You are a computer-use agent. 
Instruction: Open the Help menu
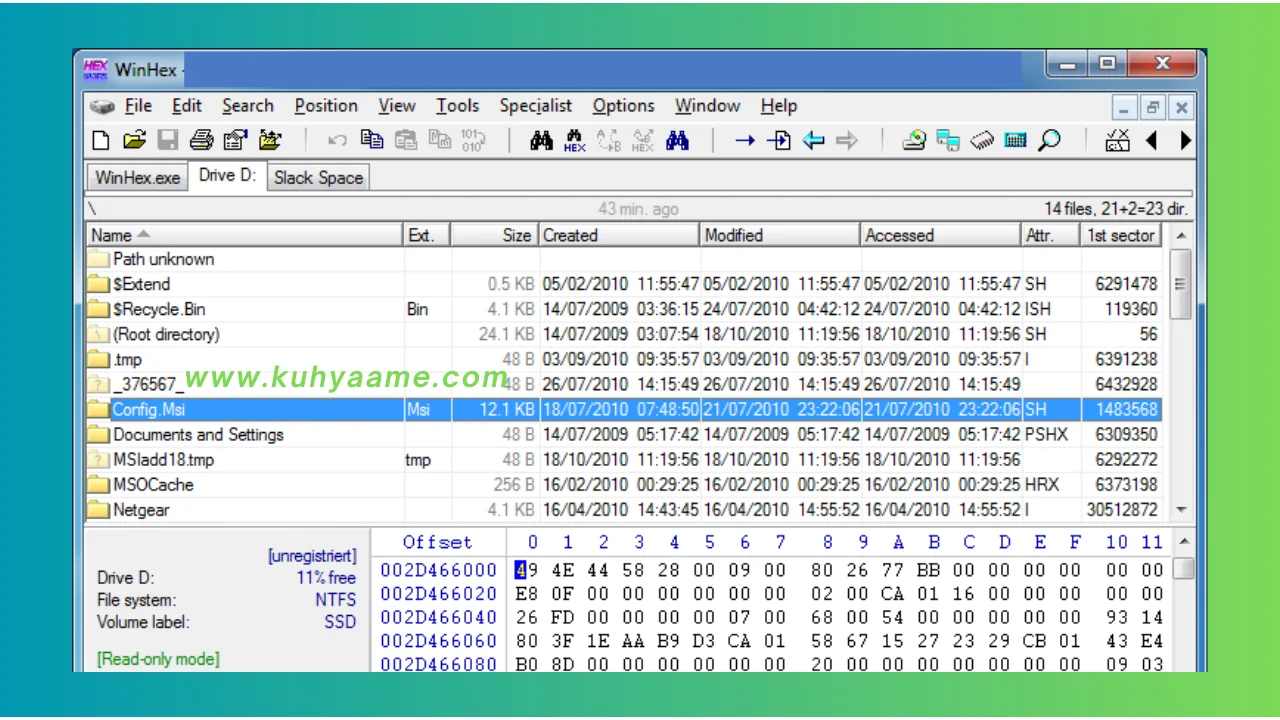click(x=779, y=106)
